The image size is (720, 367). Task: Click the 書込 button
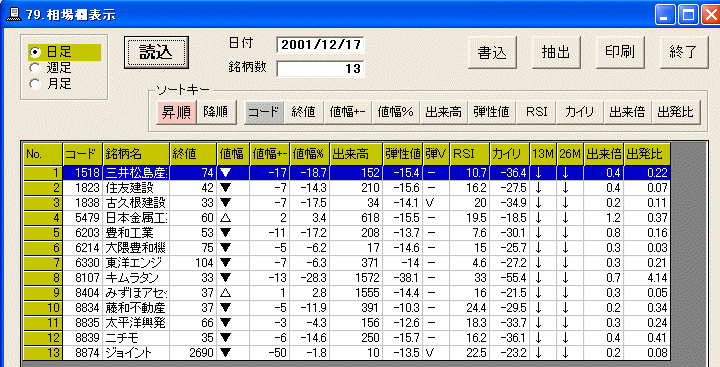click(492, 52)
